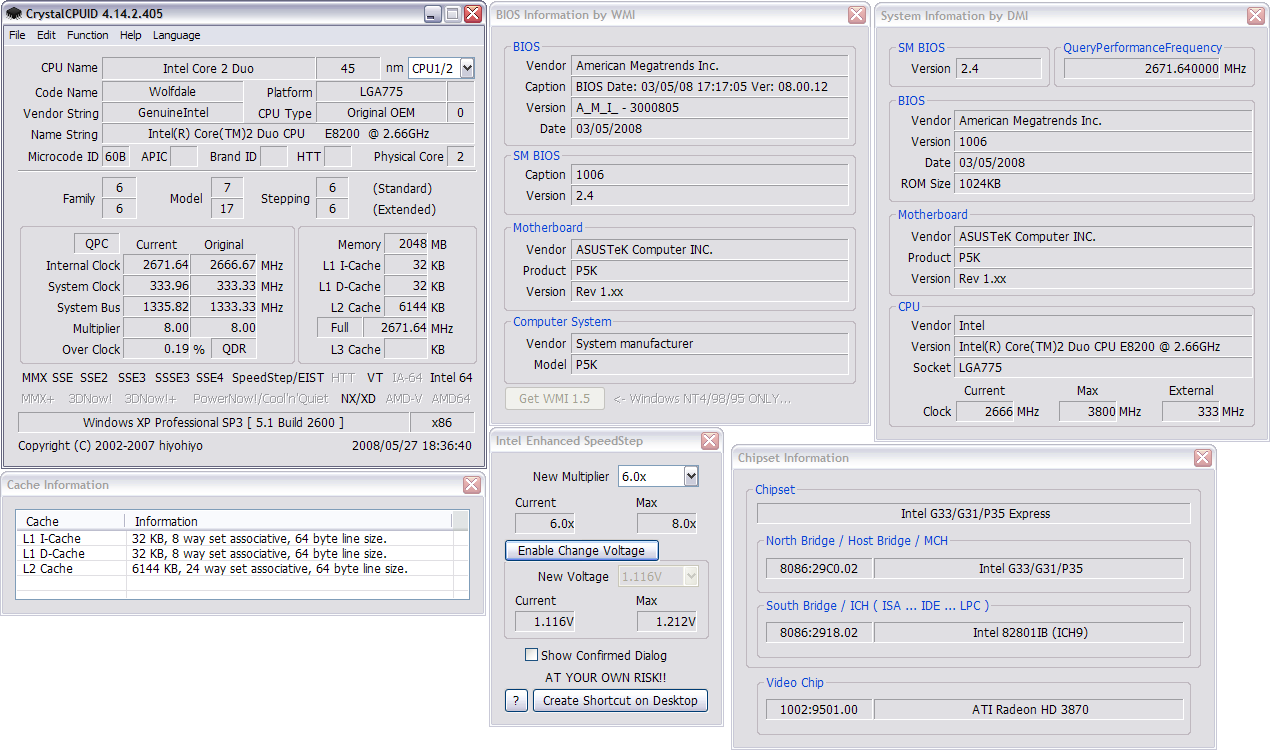Click the Full cache speed button
The width and height of the screenshot is (1270, 750).
tap(340, 328)
